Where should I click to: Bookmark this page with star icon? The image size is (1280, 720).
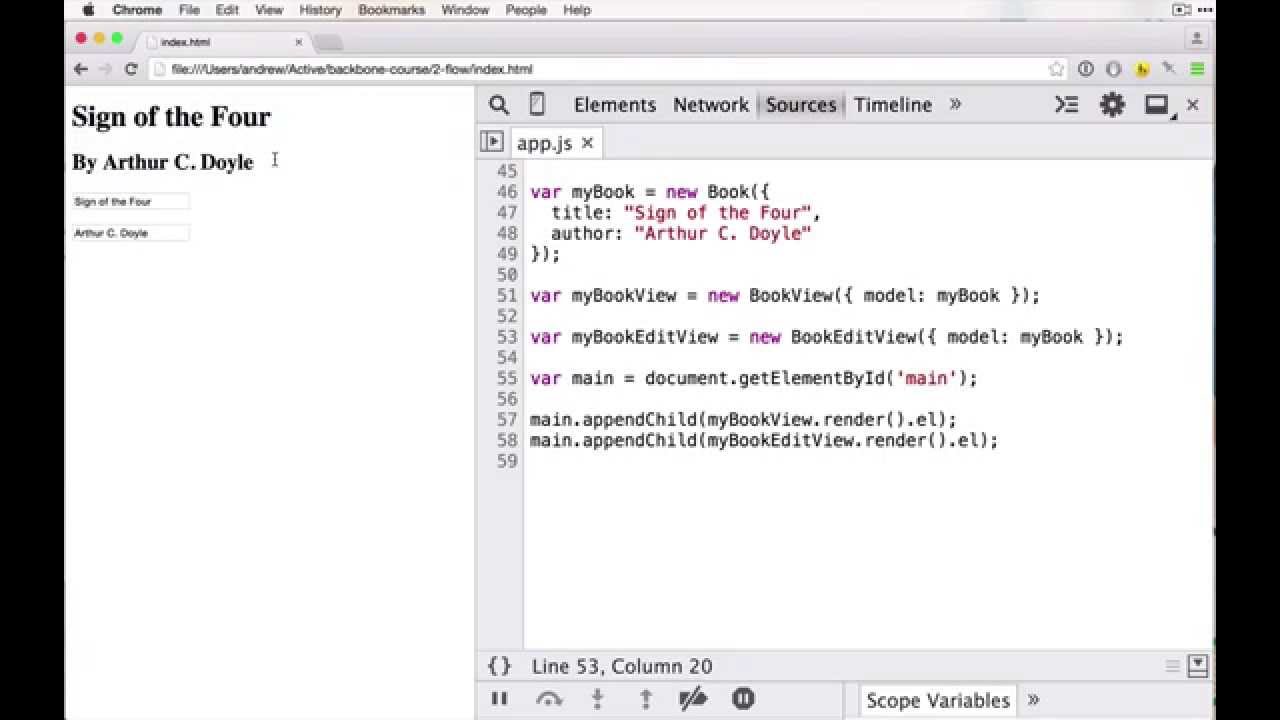[x=1056, y=69]
